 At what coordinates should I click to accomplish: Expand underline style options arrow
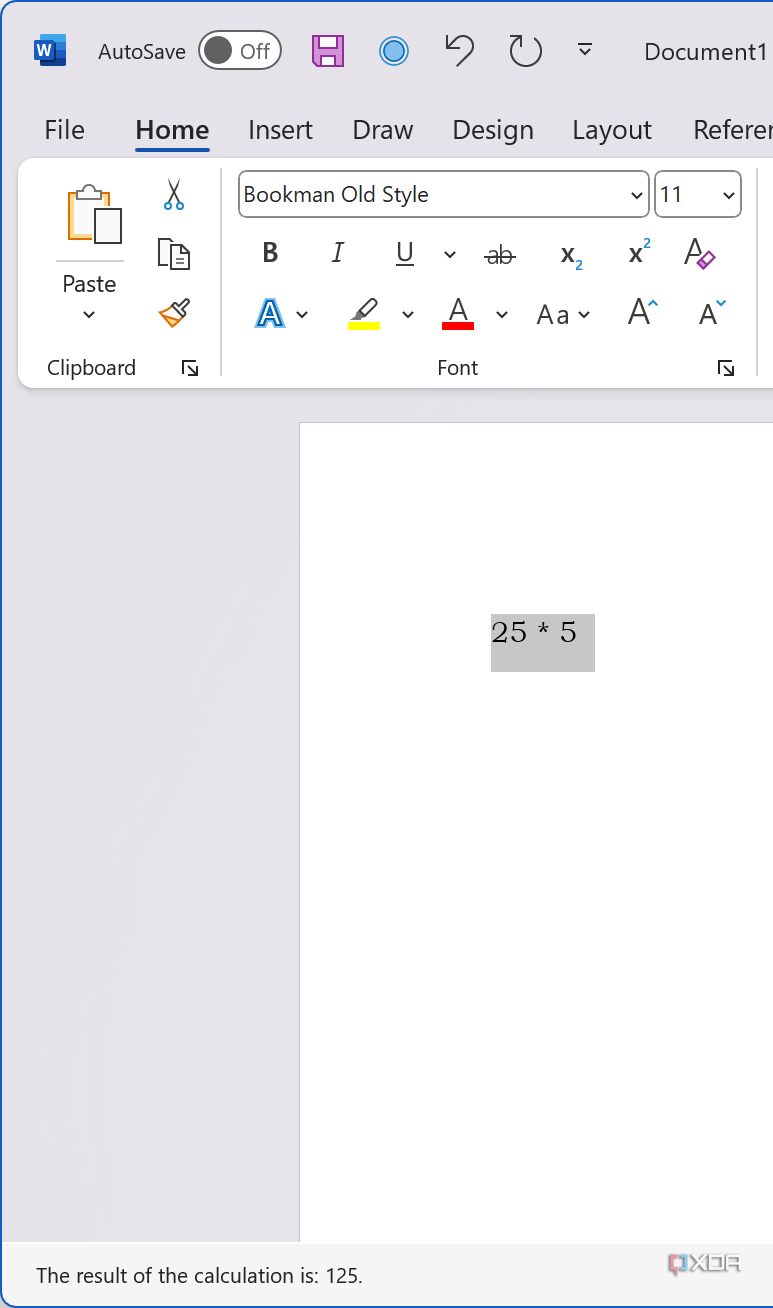click(x=450, y=255)
